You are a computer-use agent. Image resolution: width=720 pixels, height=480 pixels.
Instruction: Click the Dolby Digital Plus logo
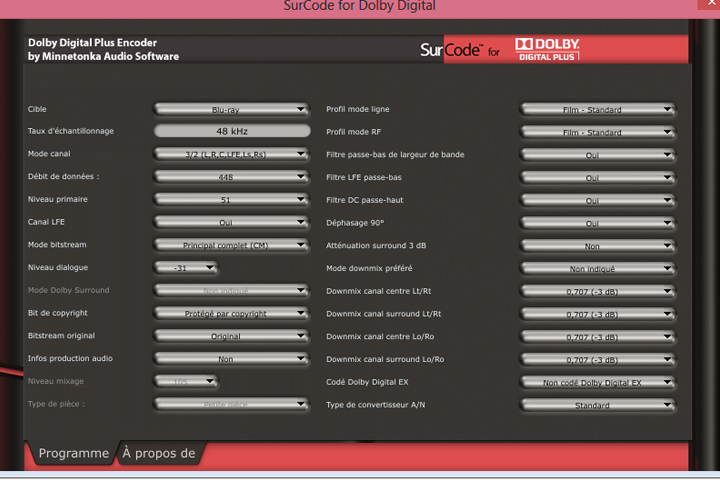point(547,49)
